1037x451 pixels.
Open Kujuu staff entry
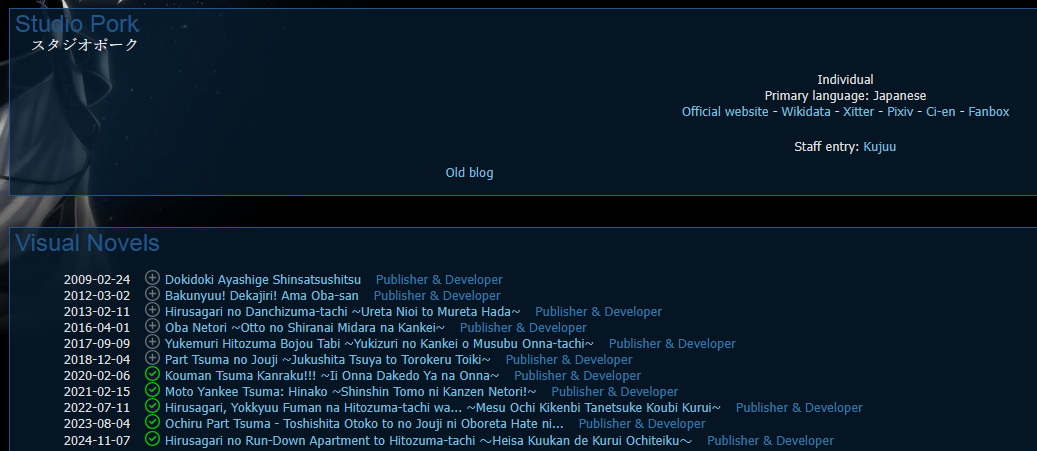(x=880, y=147)
